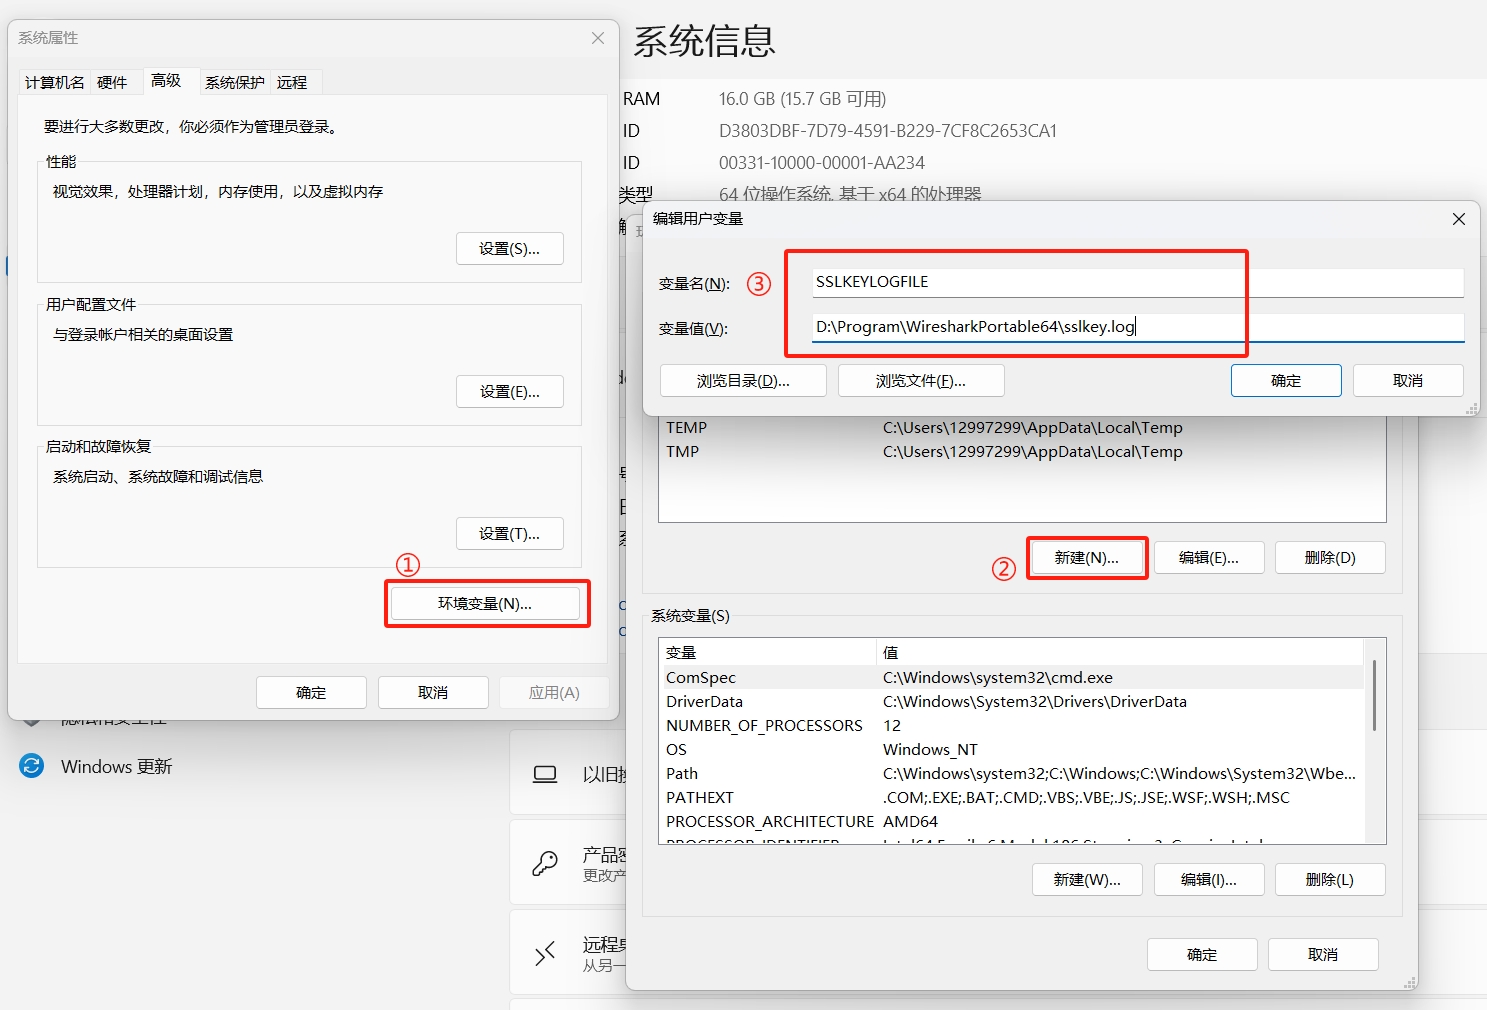This screenshot has width=1487, height=1010.
Task: Open the 远程 tab
Action: coord(293,82)
